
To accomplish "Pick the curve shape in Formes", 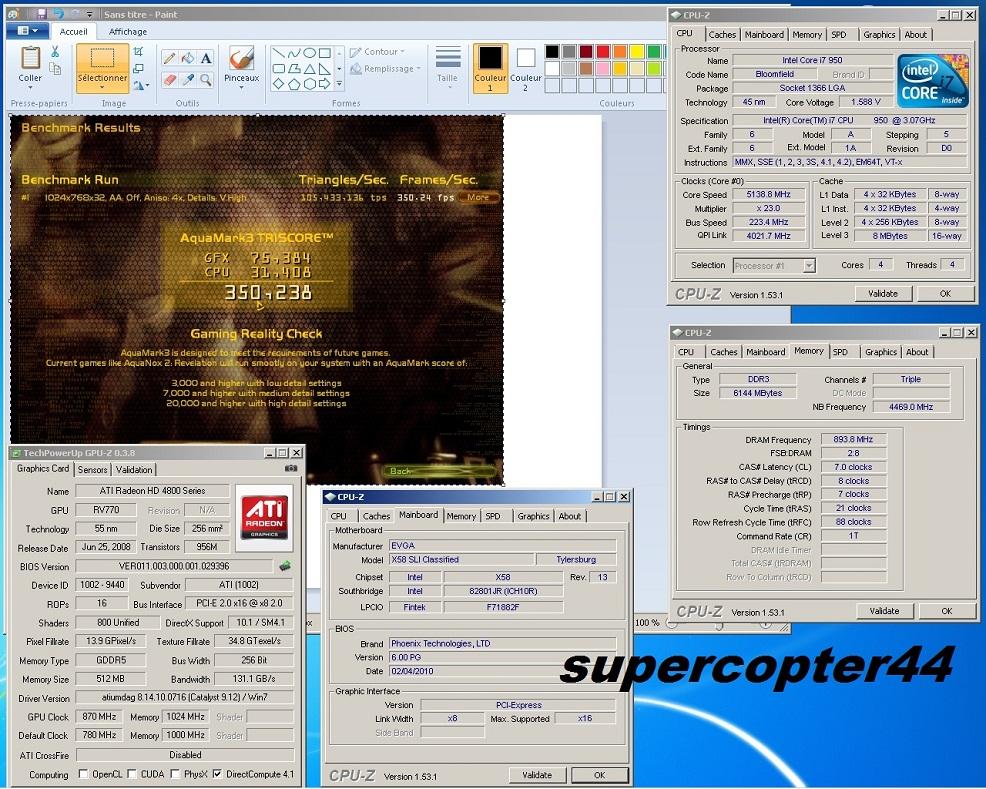I will (x=294, y=53).
